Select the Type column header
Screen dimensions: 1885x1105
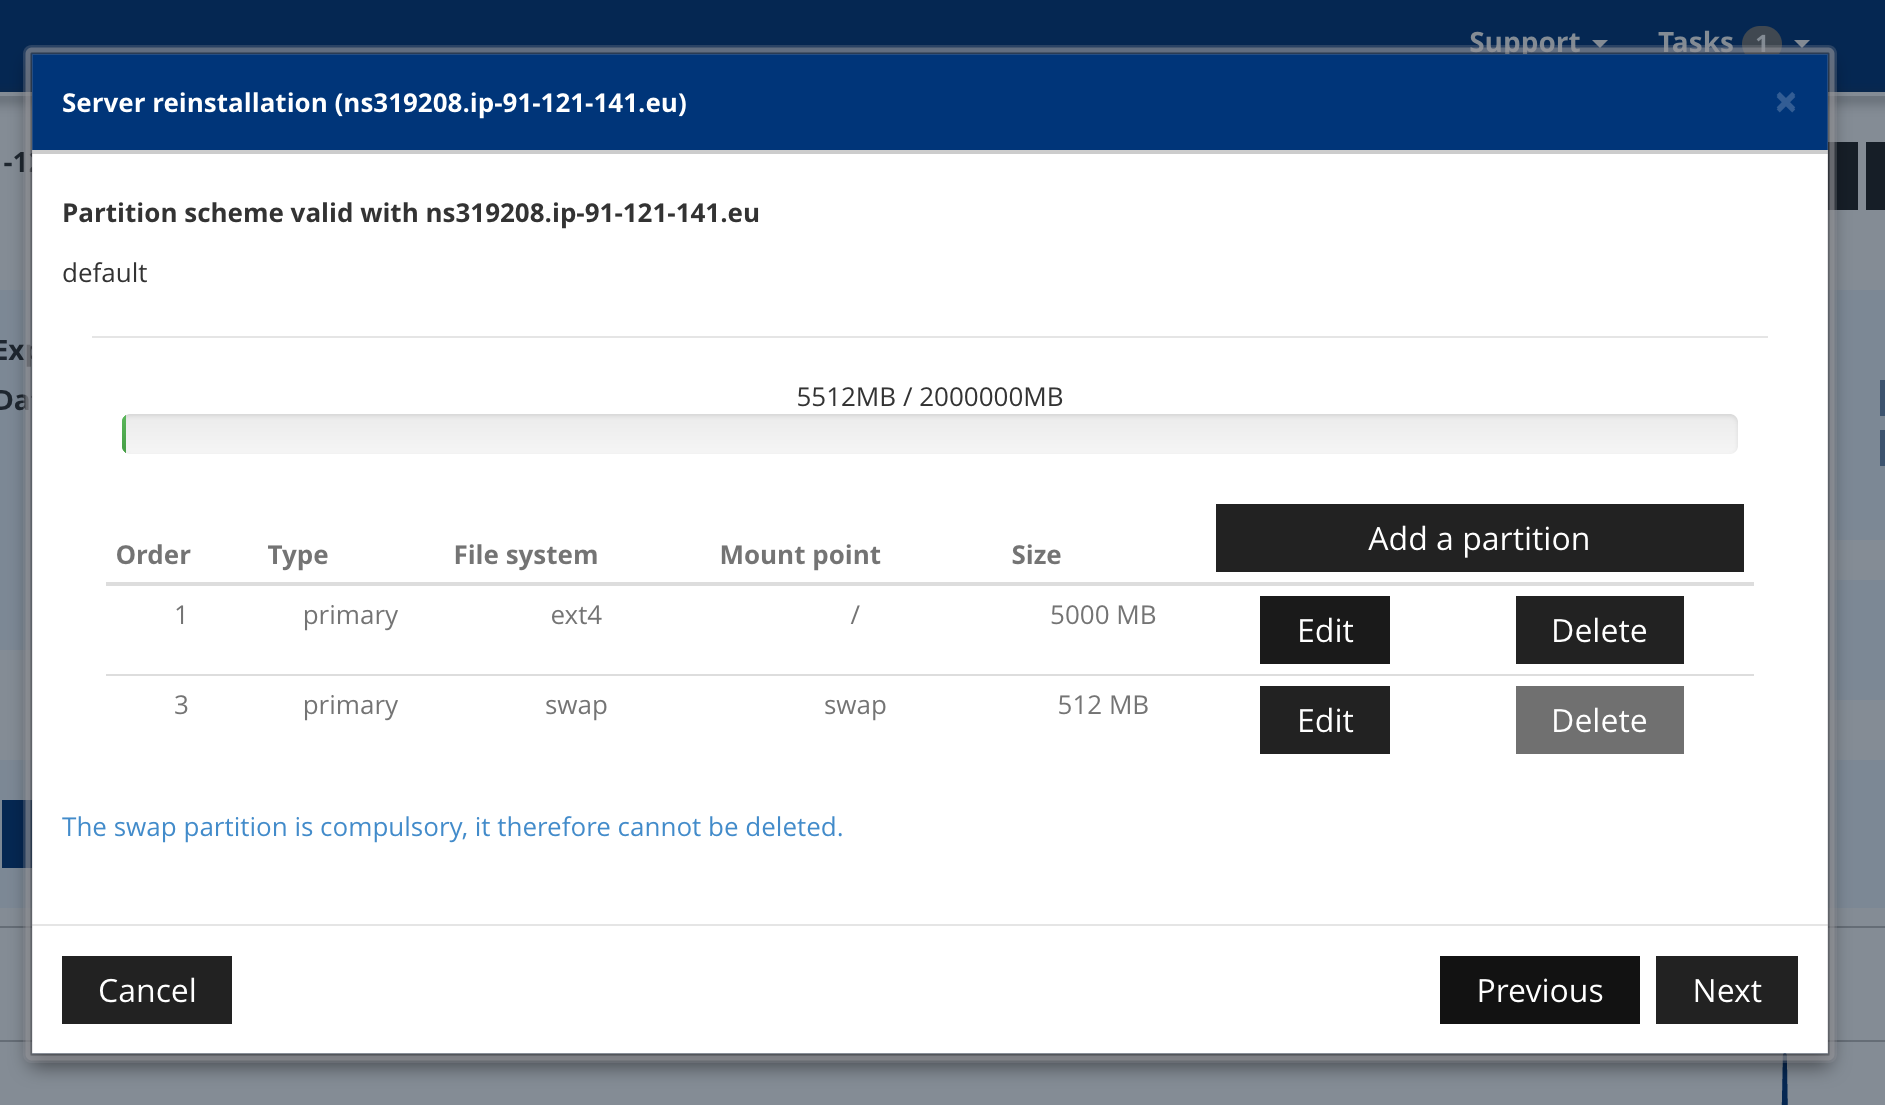[x=297, y=555]
